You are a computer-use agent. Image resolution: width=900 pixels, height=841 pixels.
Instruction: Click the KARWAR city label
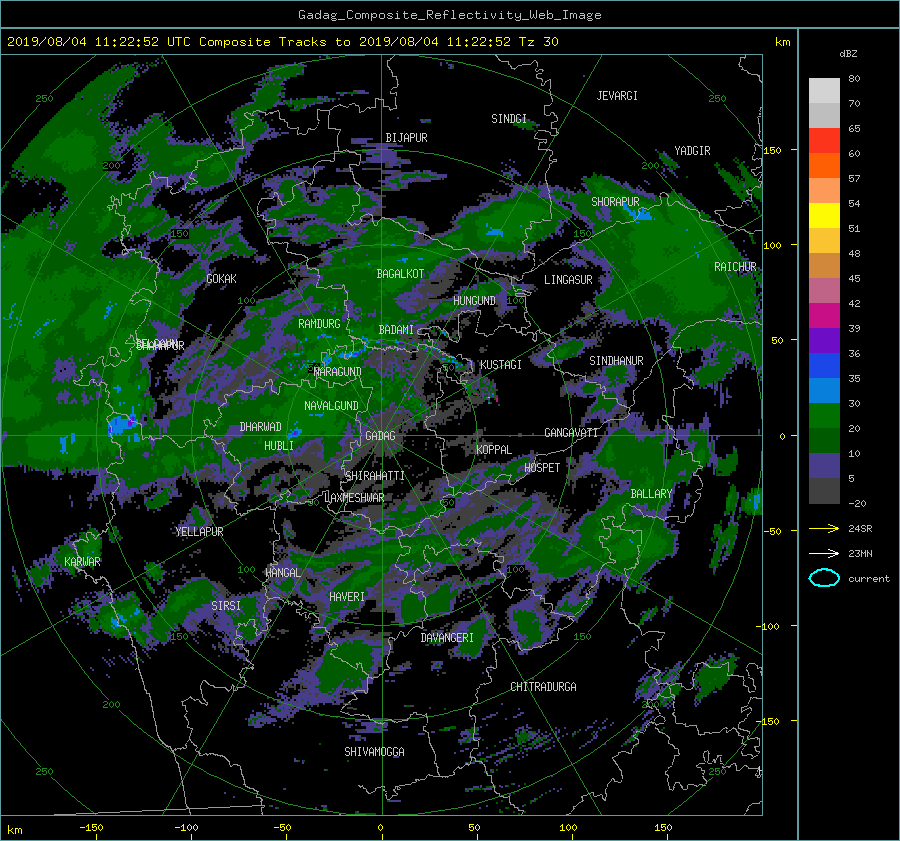82,562
